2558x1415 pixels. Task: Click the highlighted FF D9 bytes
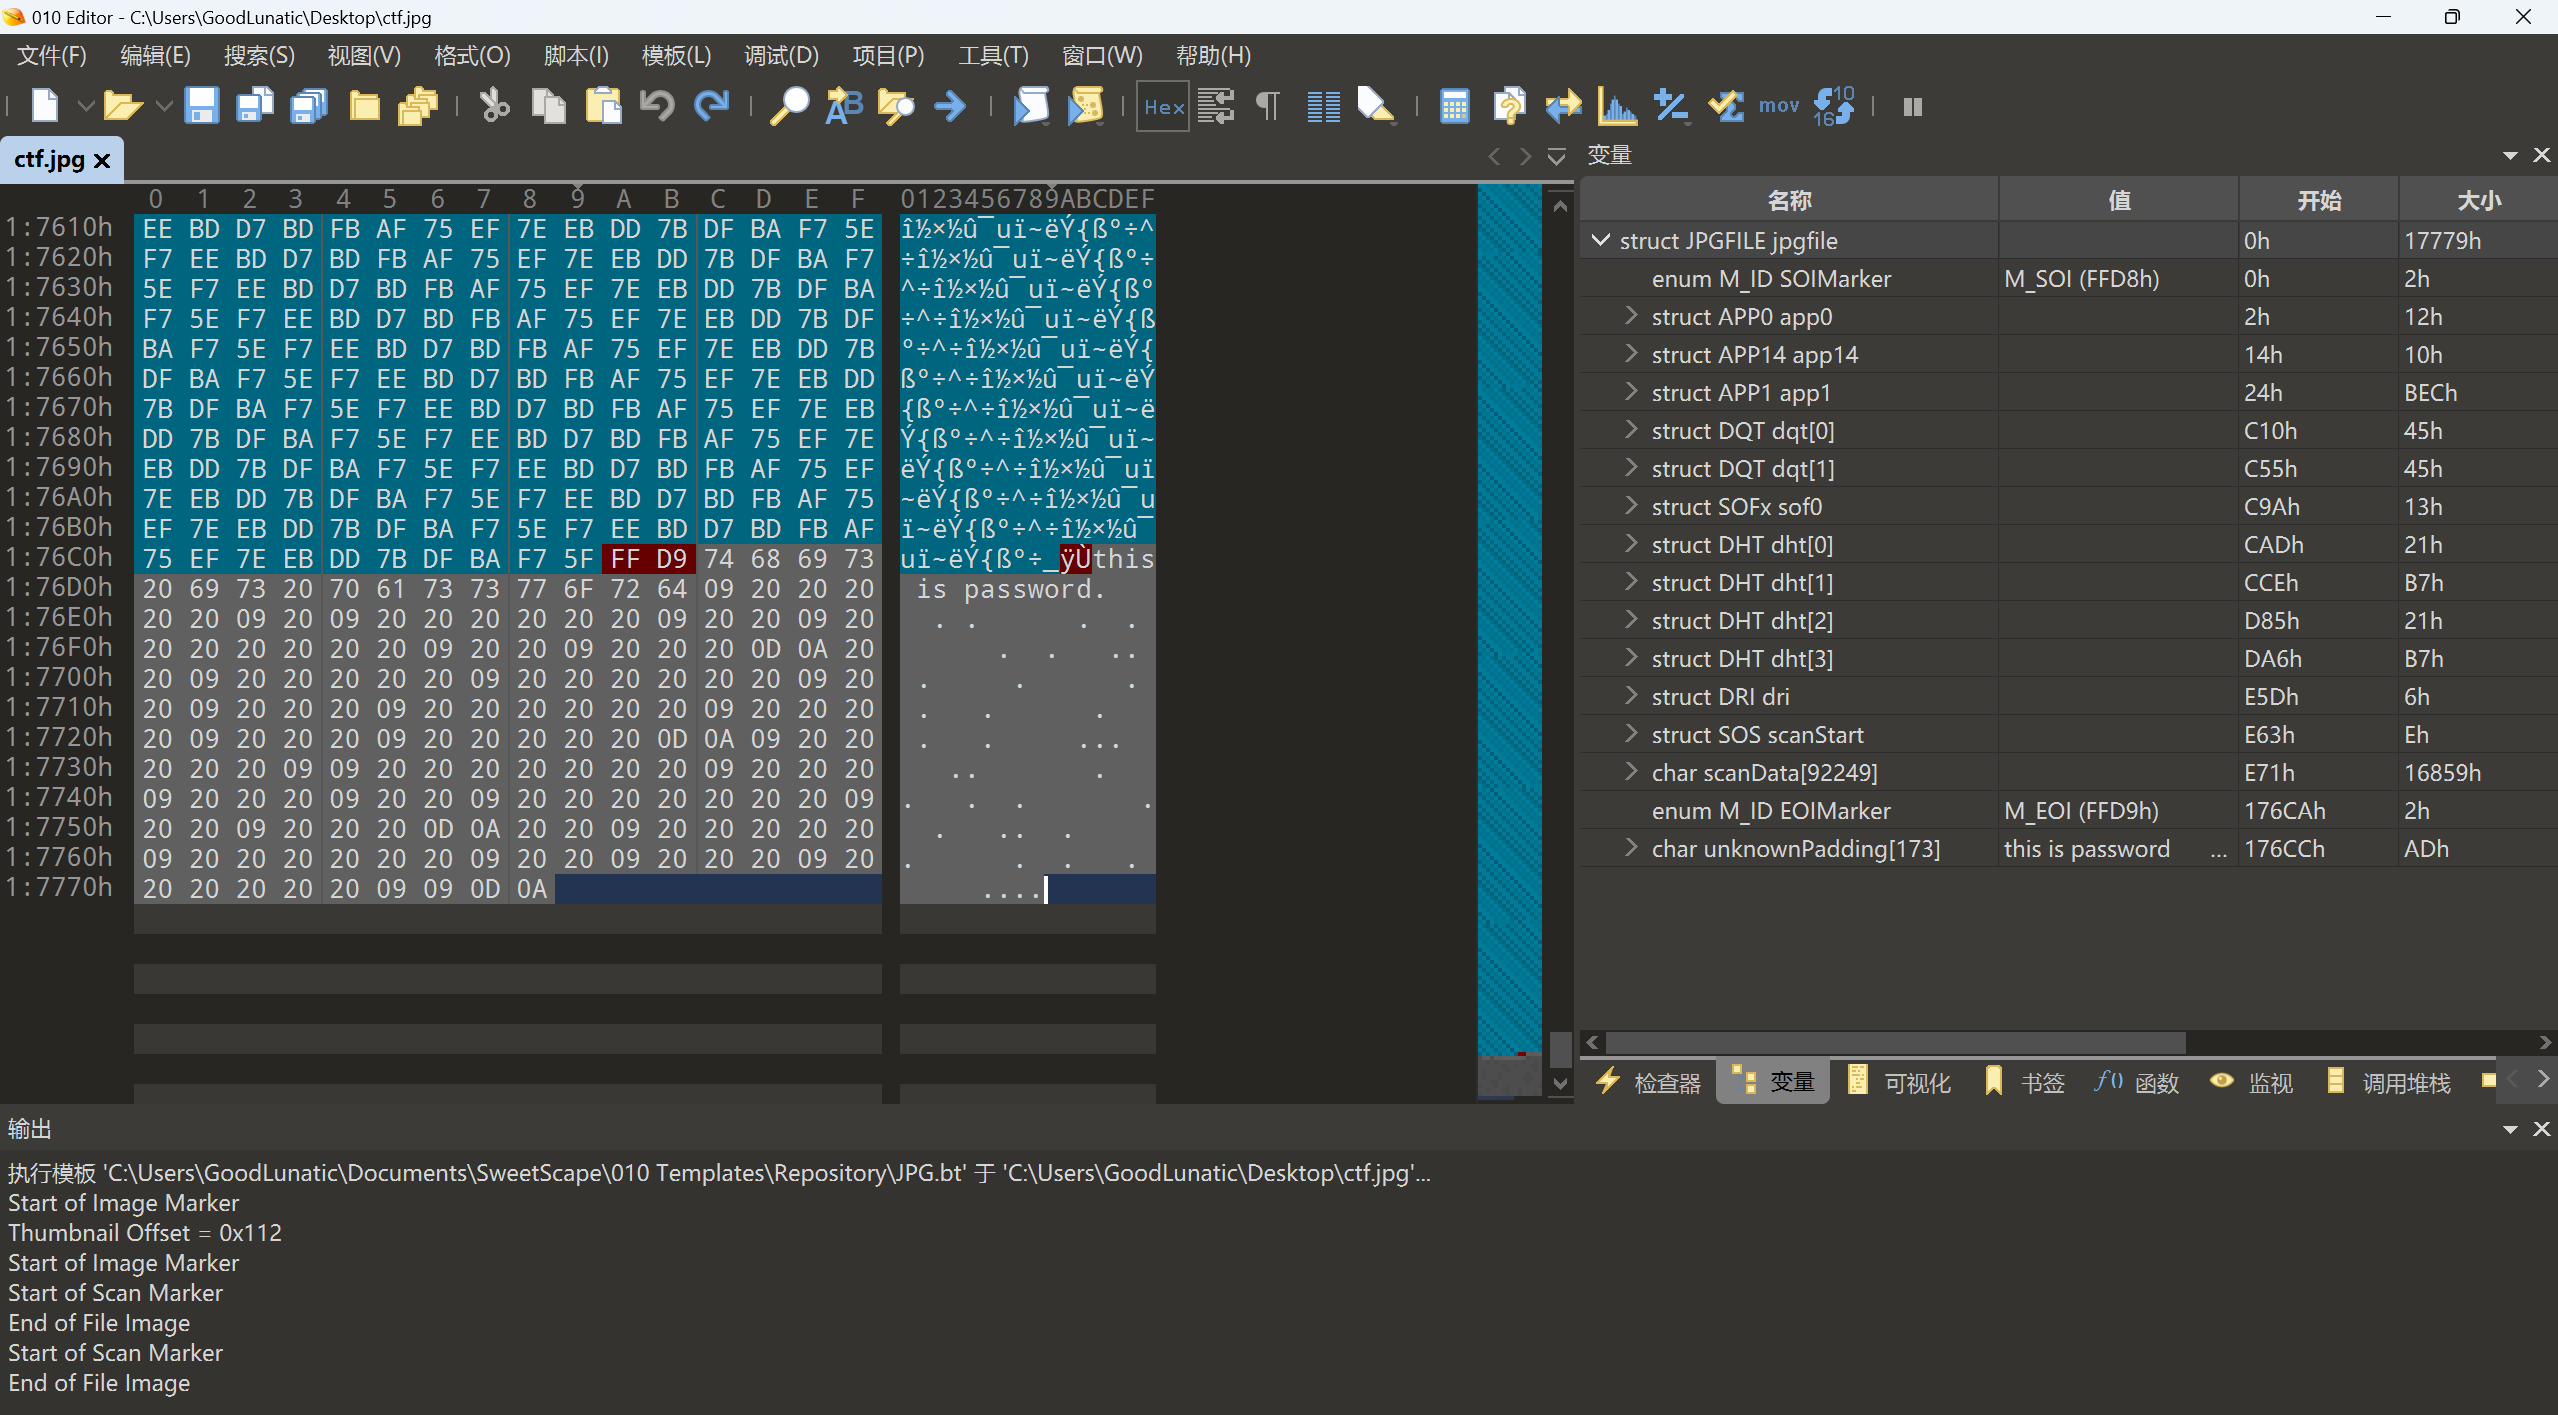click(x=649, y=558)
